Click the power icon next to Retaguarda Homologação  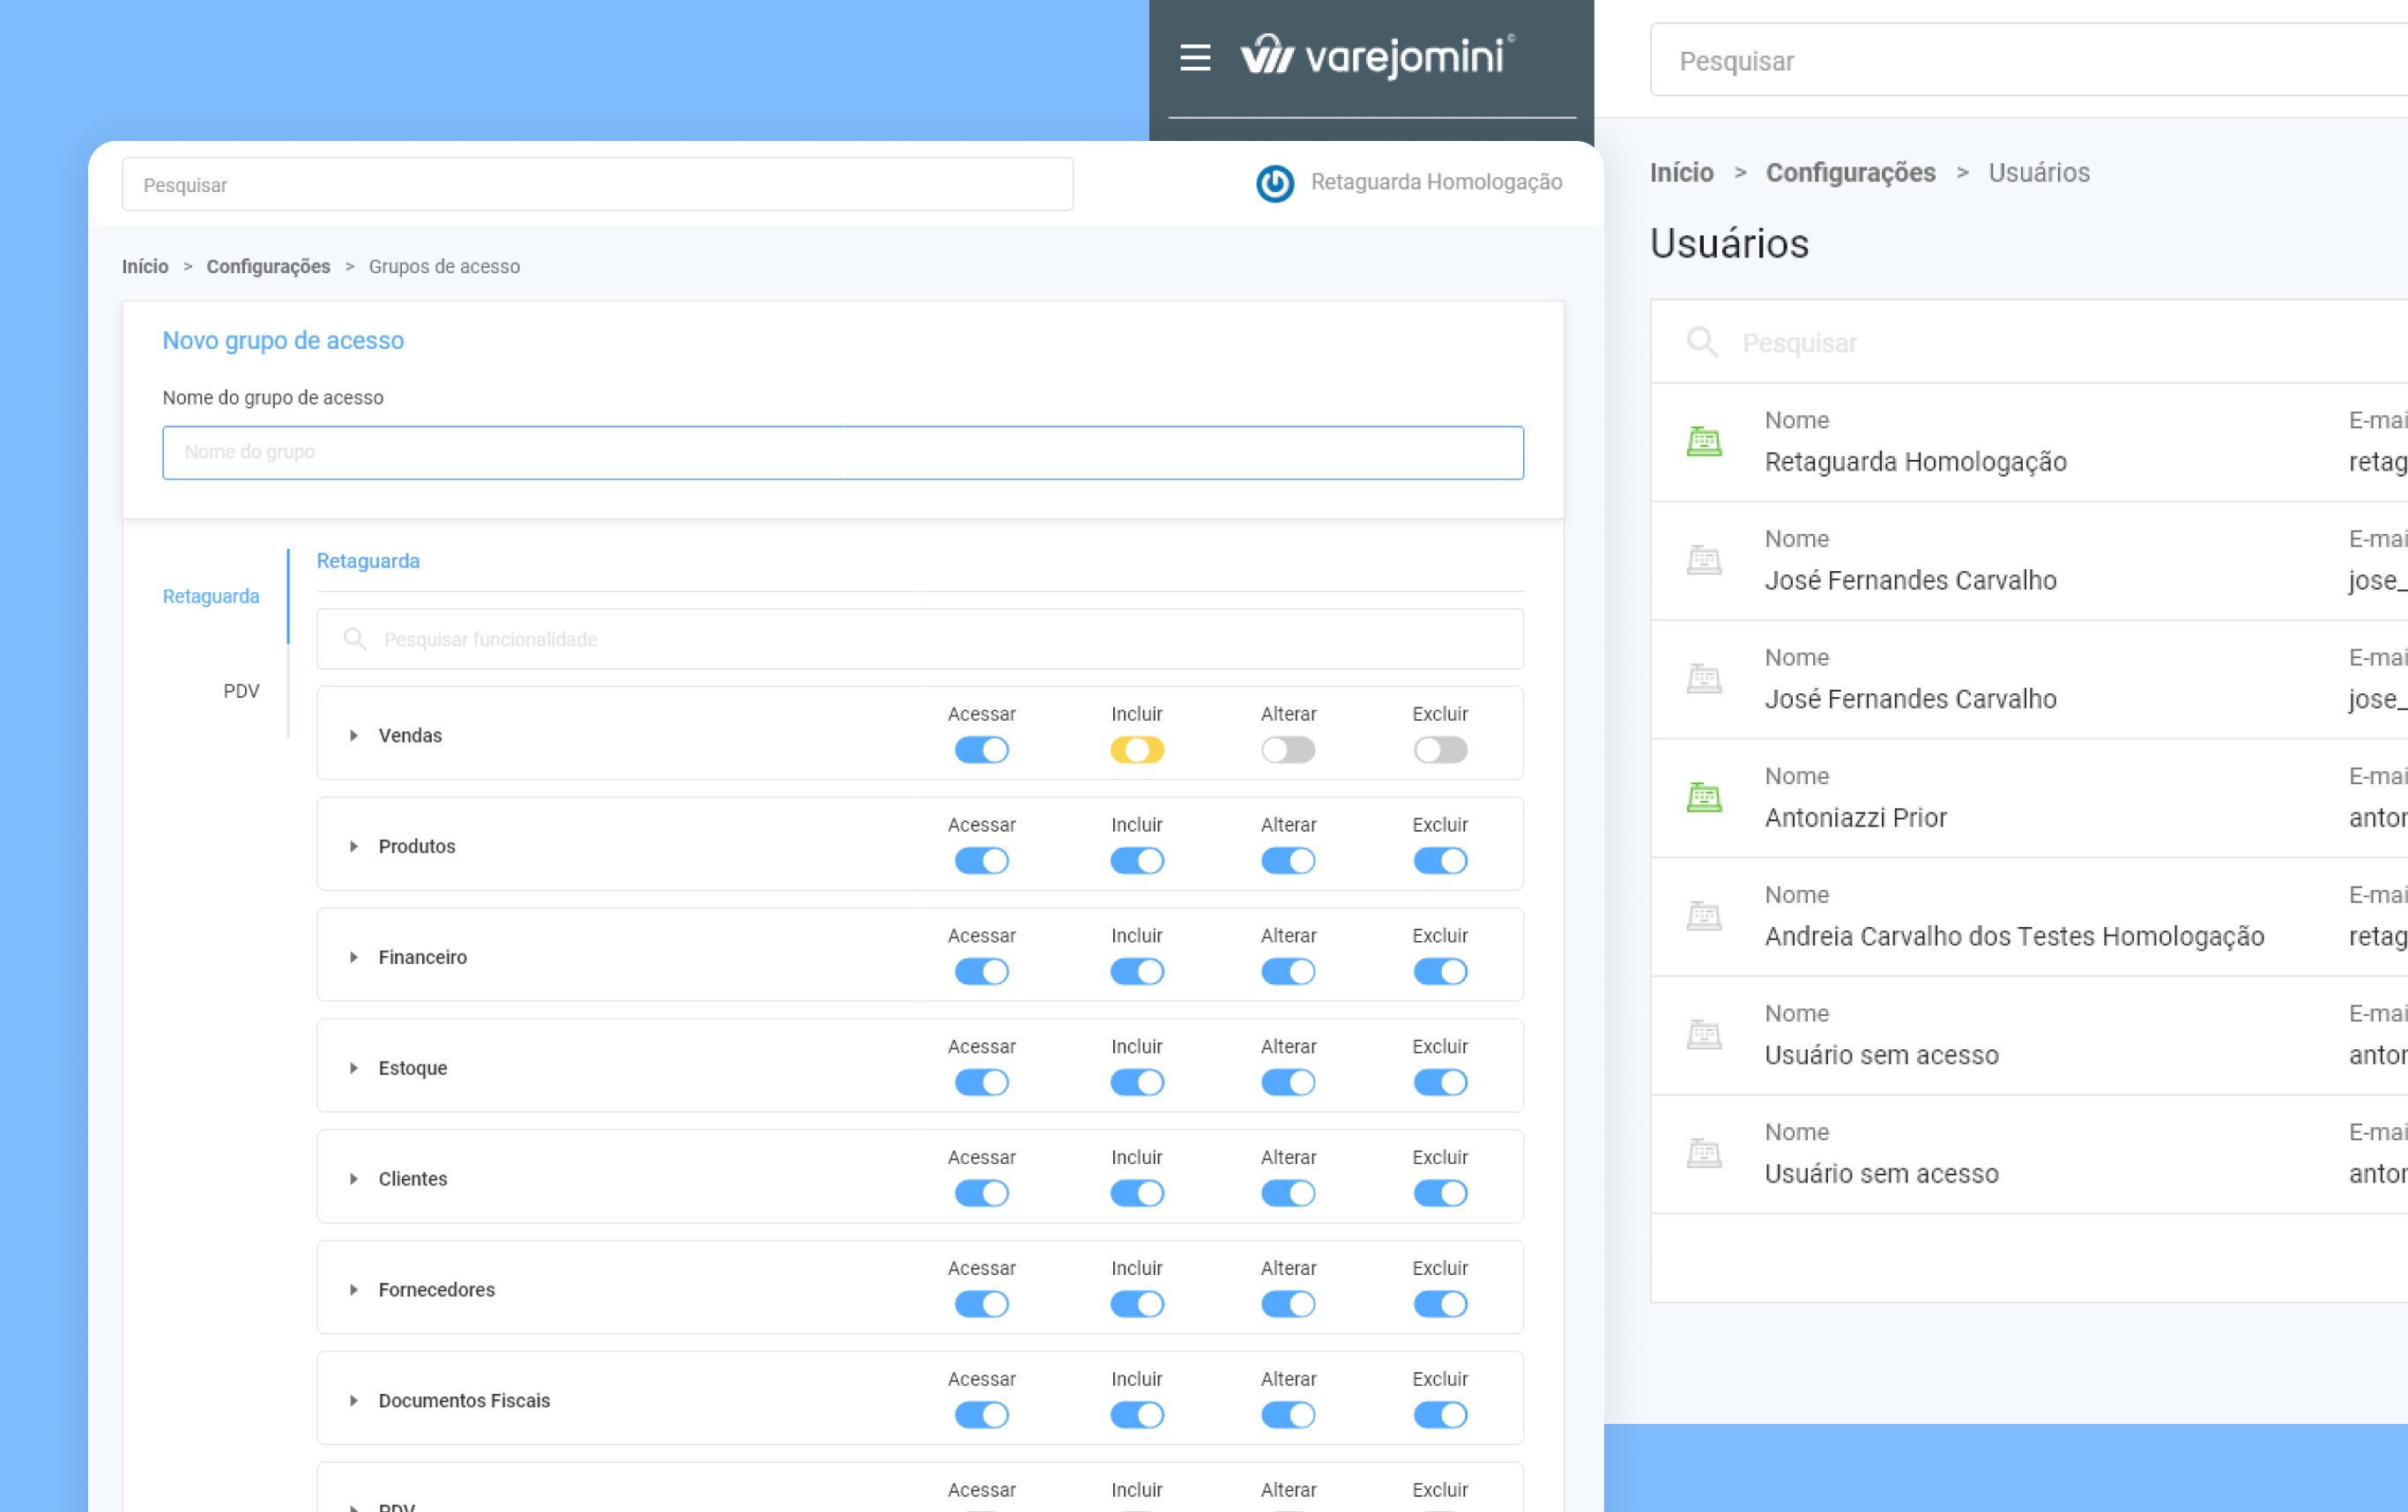pyautogui.click(x=1275, y=183)
